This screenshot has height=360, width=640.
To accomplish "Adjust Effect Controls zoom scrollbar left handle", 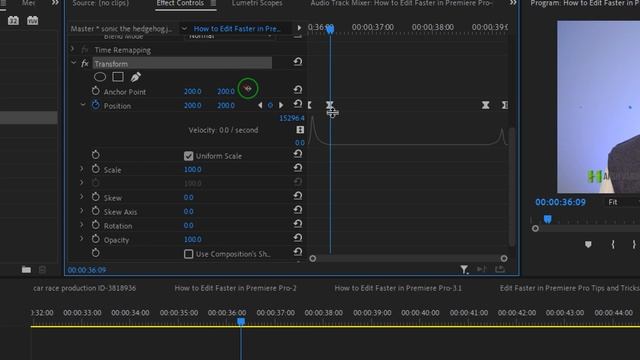I will point(313,258).
